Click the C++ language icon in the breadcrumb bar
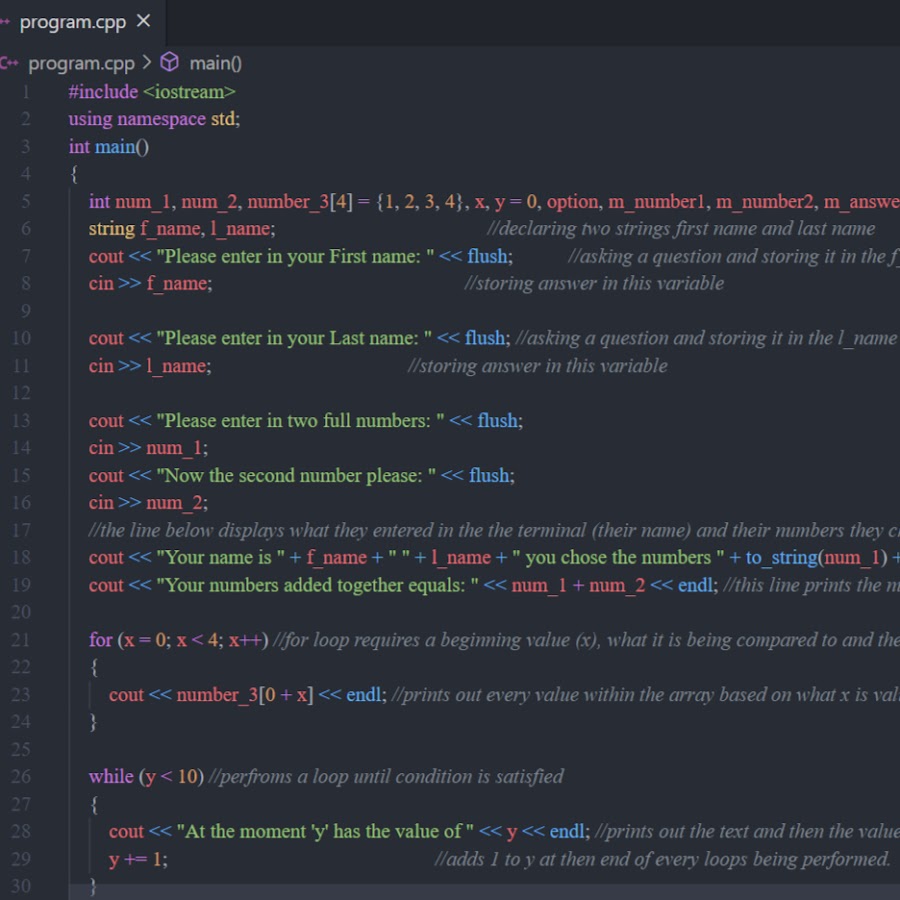 (x=8, y=62)
